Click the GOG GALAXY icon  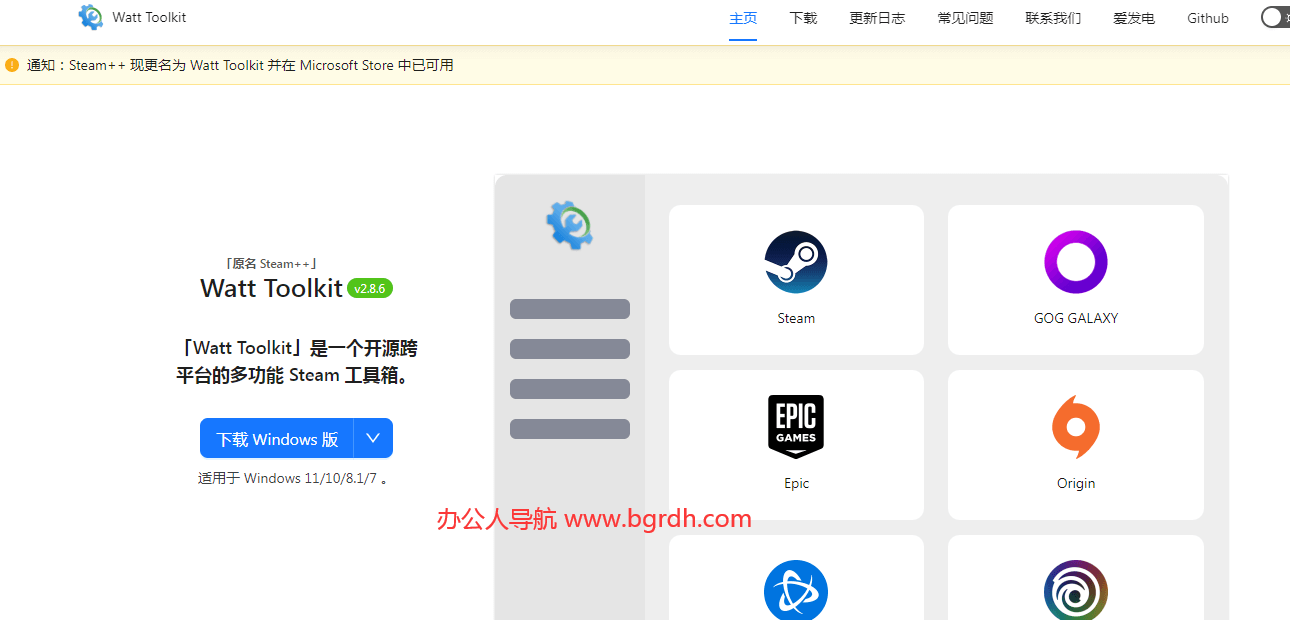1075,261
